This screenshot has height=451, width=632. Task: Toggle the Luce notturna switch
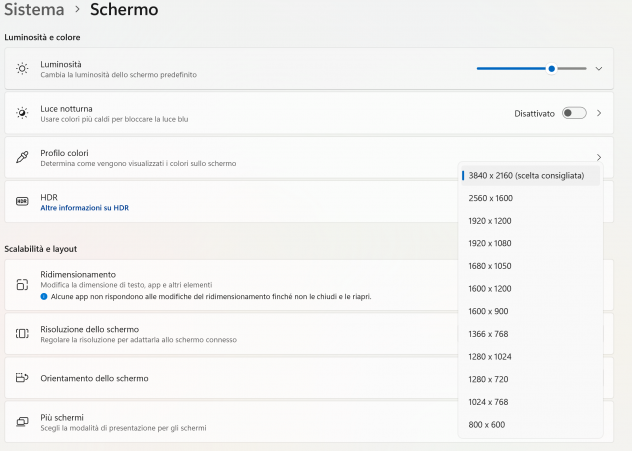click(574, 113)
